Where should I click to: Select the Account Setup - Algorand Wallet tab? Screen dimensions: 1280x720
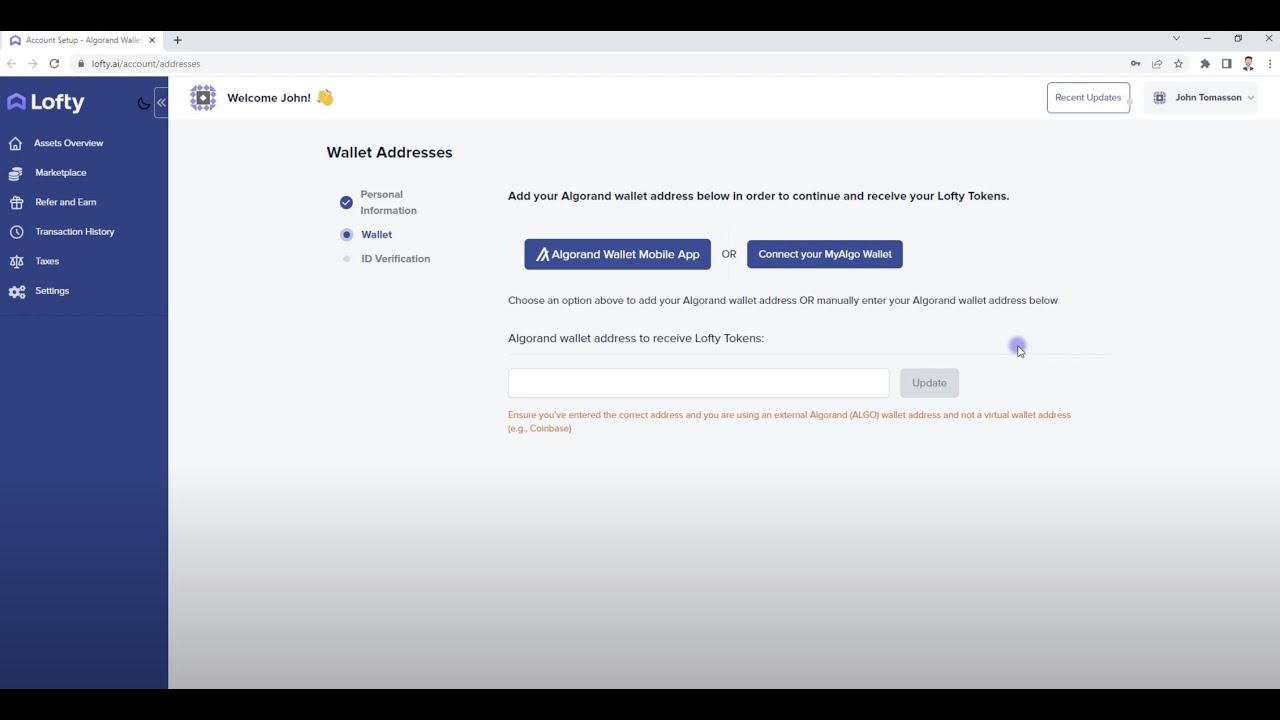[82, 40]
